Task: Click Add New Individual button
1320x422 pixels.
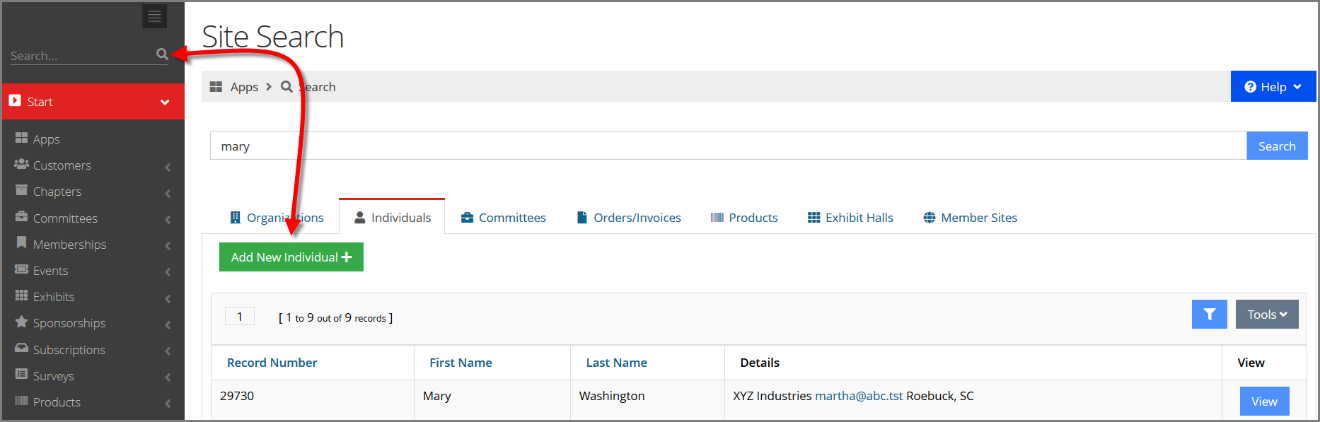Action: [291, 257]
